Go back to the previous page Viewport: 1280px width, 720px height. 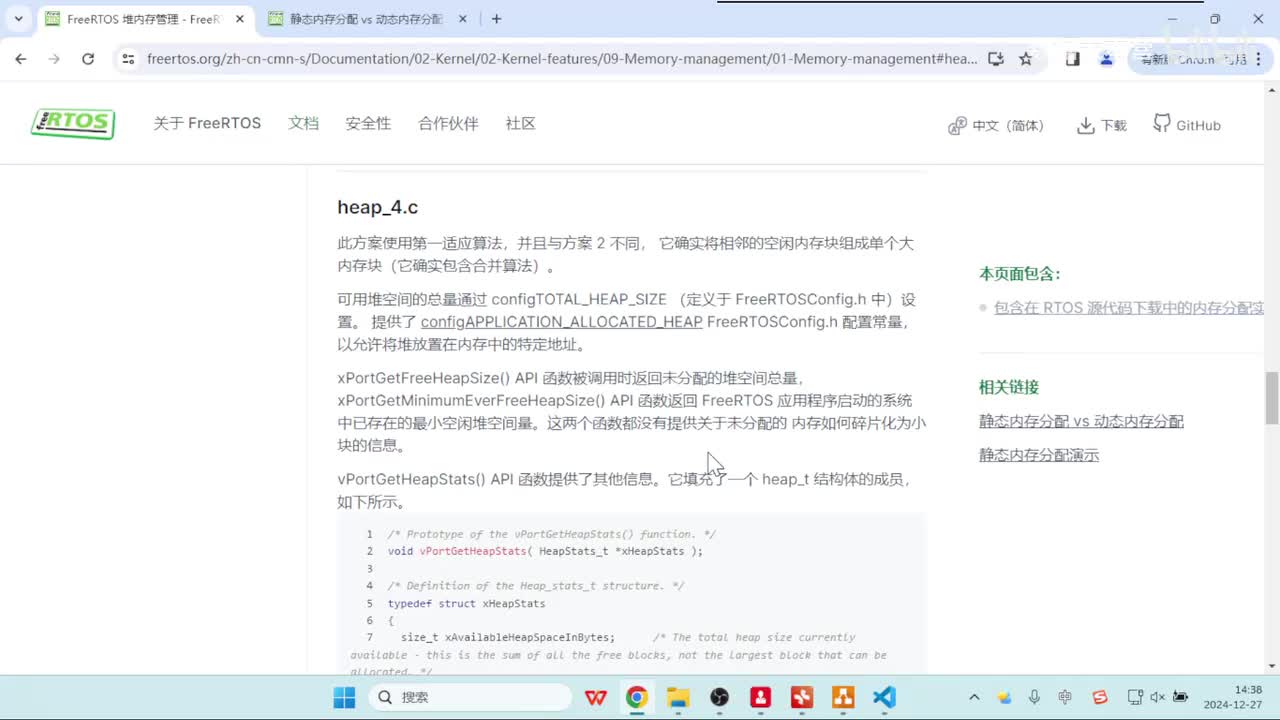pos(21,59)
